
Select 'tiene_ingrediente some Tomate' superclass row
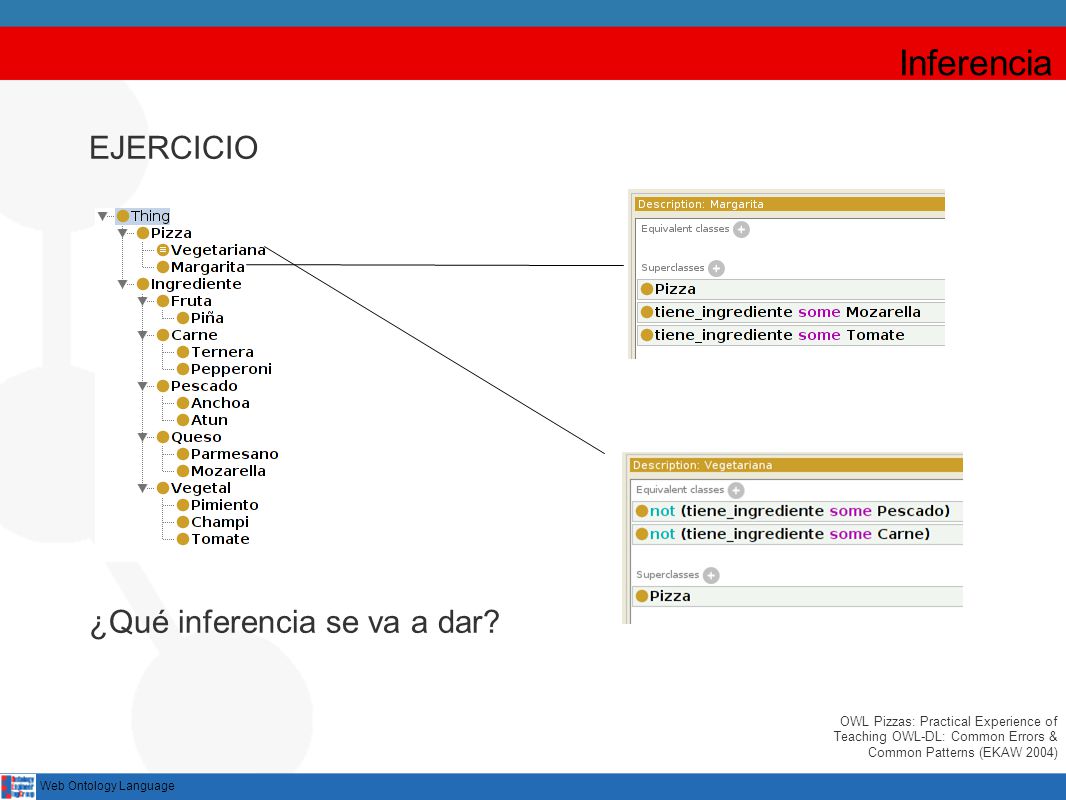tap(791, 335)
